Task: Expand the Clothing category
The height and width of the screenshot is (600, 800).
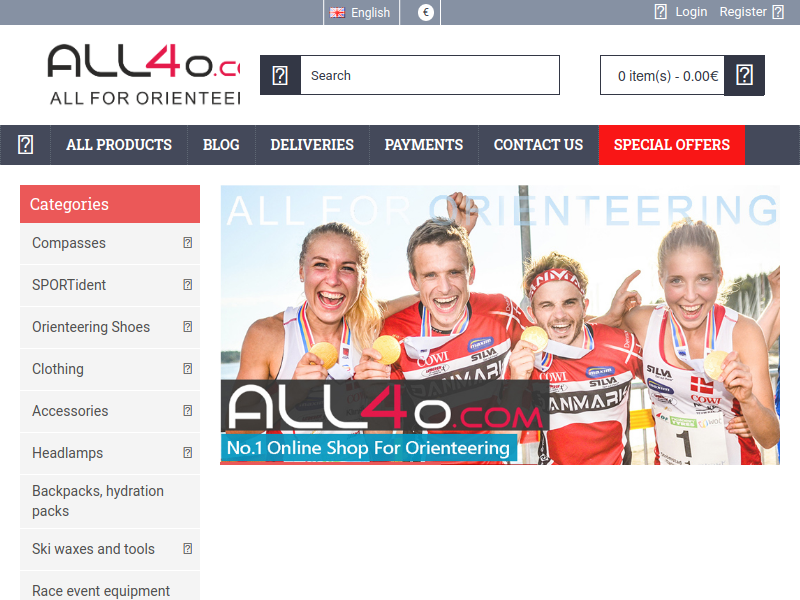Action: 188,369
